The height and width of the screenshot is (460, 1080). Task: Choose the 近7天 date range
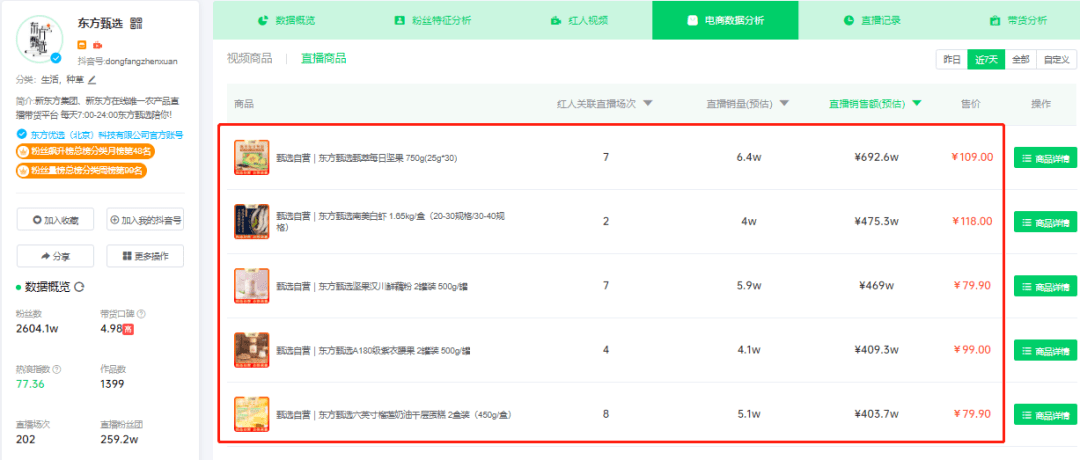[x=986, y=59]
